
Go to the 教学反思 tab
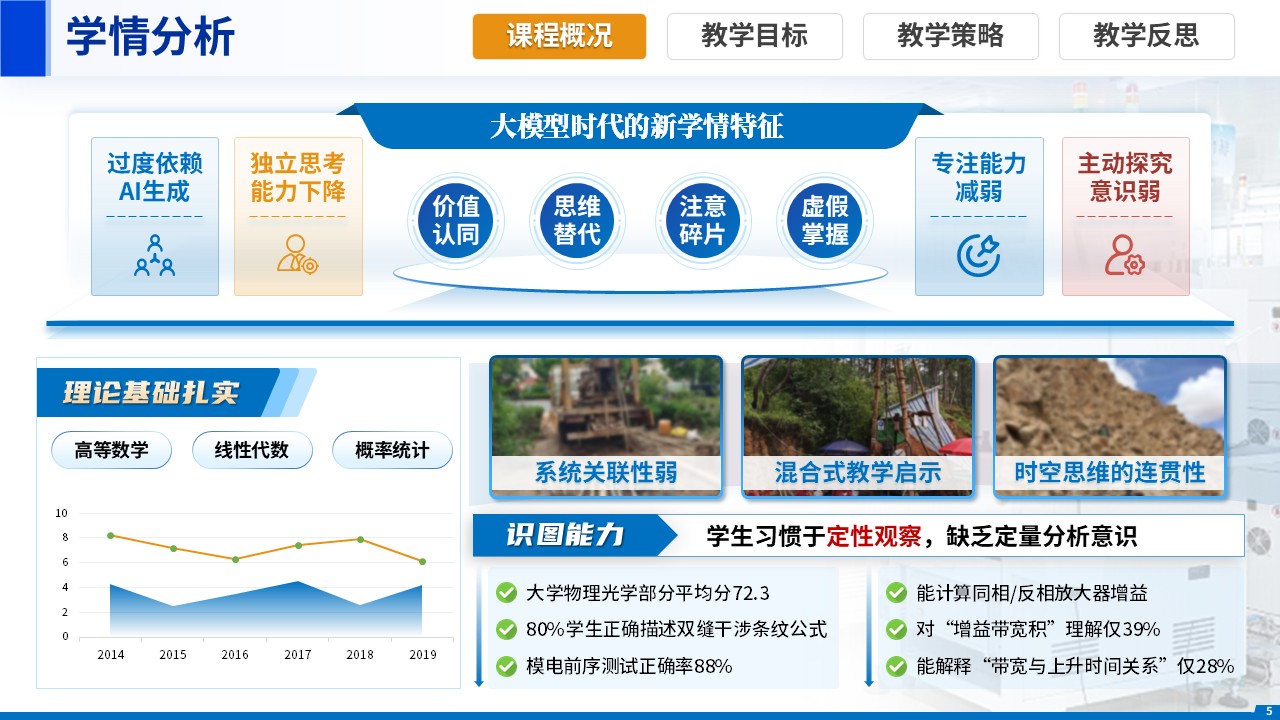1146,37
